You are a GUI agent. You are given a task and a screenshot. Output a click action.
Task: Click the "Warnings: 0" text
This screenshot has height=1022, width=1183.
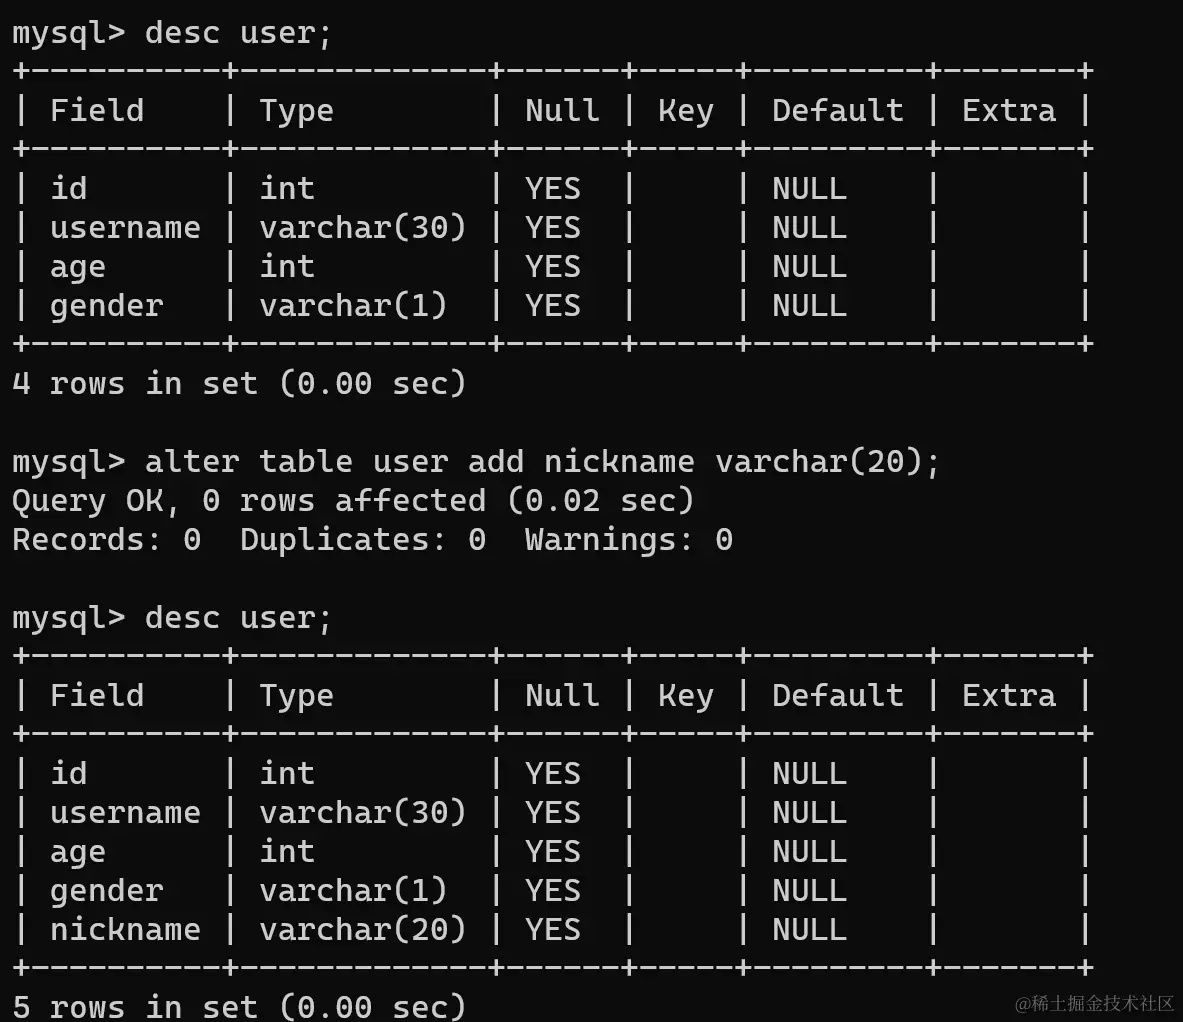tap(628, 539)
